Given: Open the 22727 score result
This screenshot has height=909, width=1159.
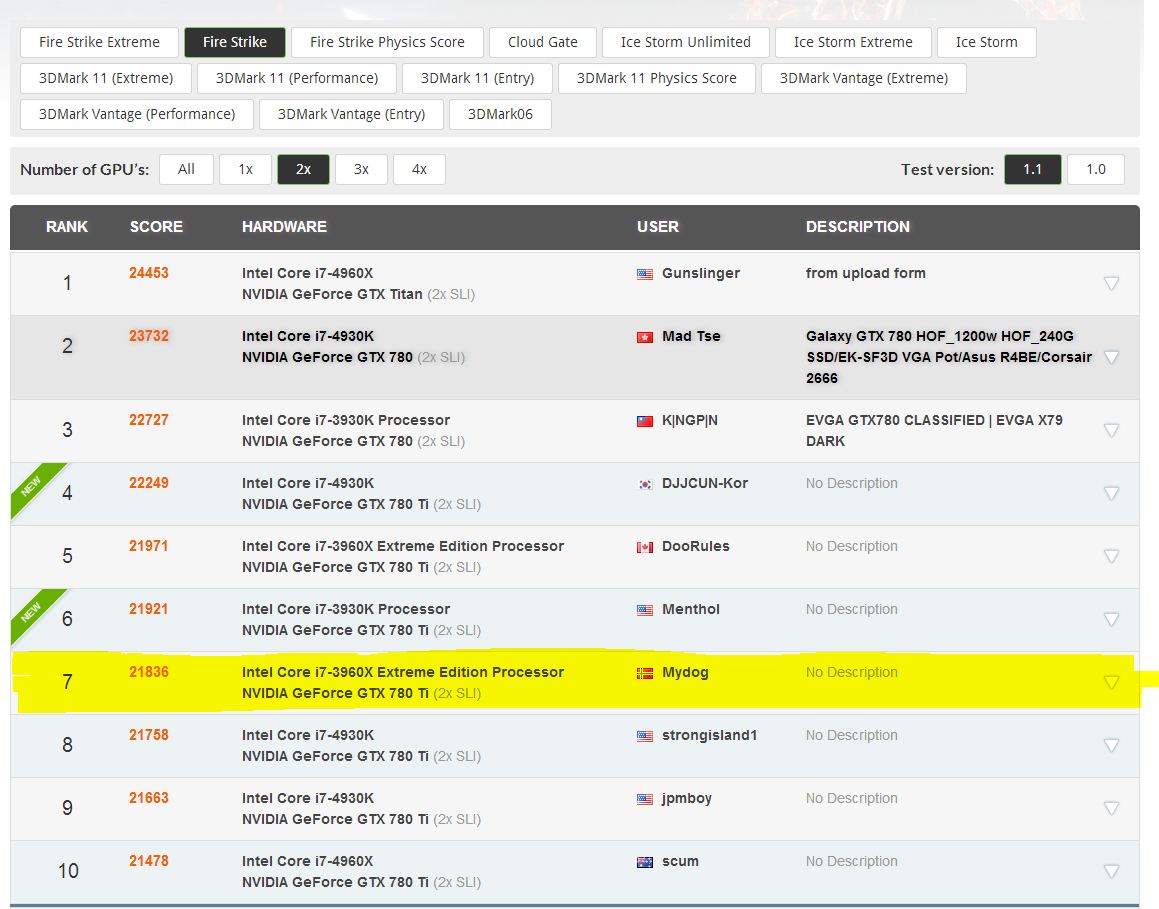Looking at the screenshot, I should pyautogui.click(x=149, y=420).
